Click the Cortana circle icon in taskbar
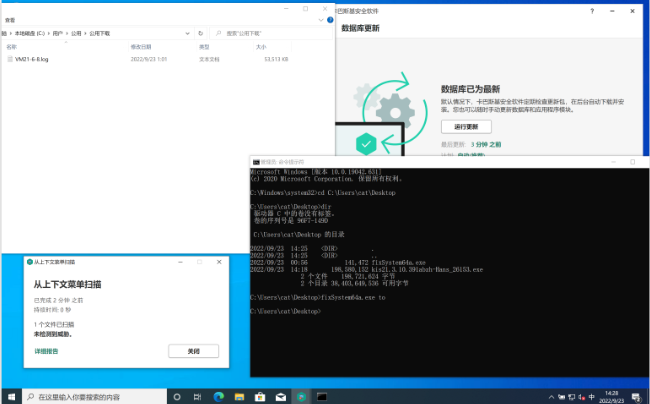650x404 pixels. 177,397
